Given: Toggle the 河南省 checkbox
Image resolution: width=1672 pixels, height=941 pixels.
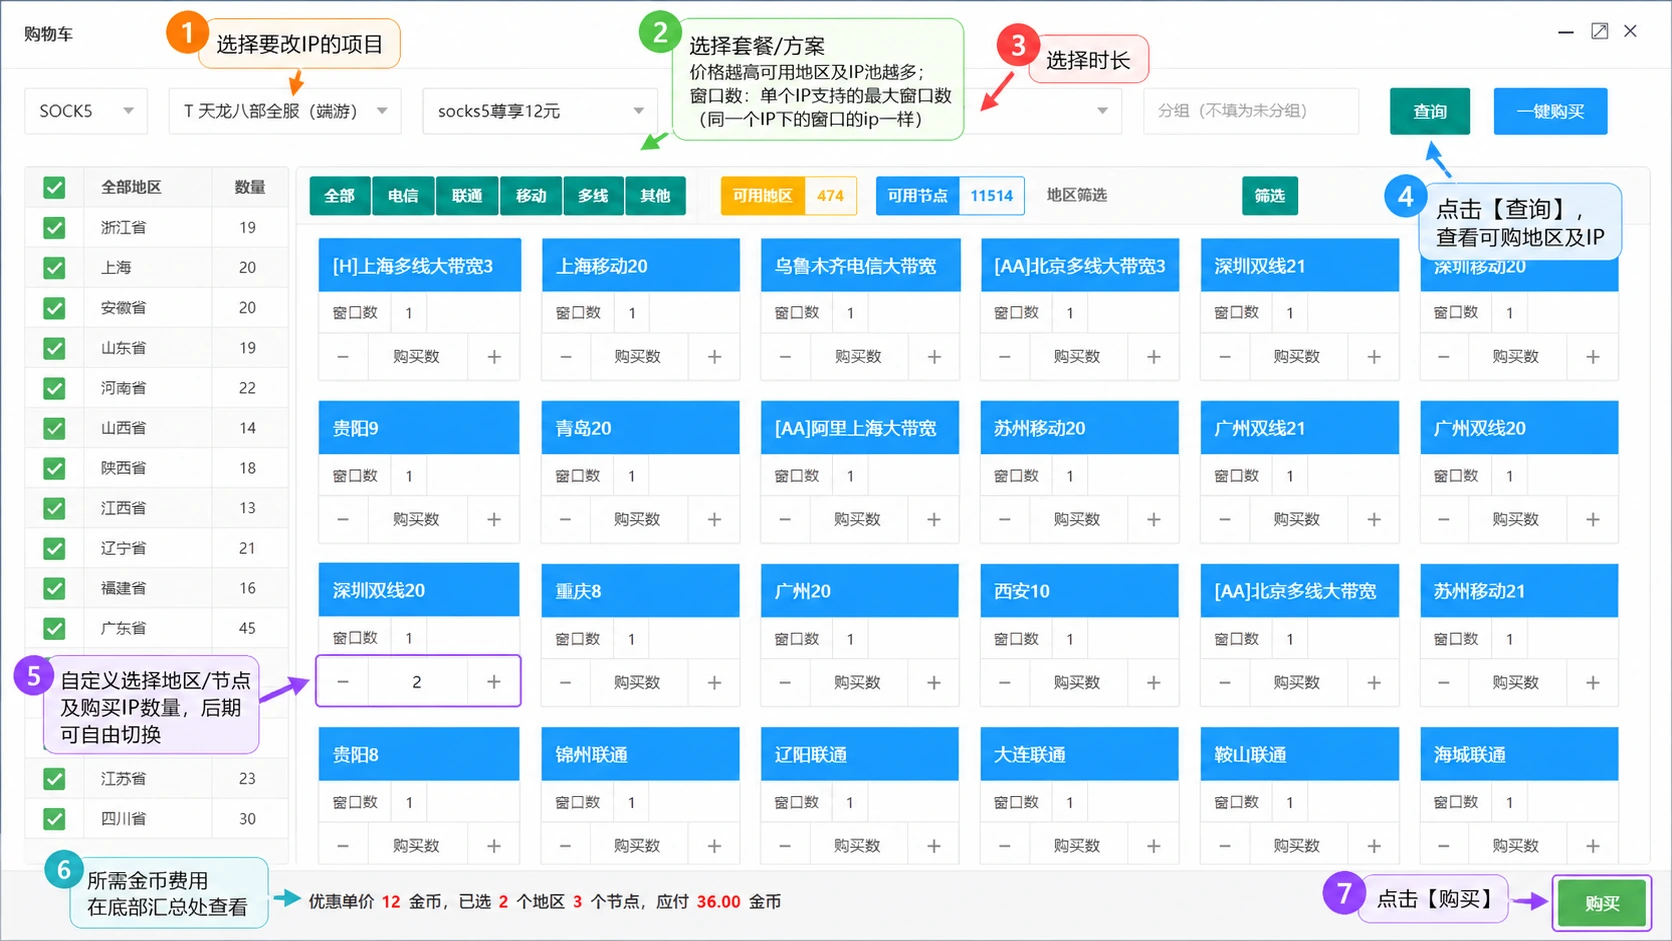Looking at the screenshot, I should (54, 388).
